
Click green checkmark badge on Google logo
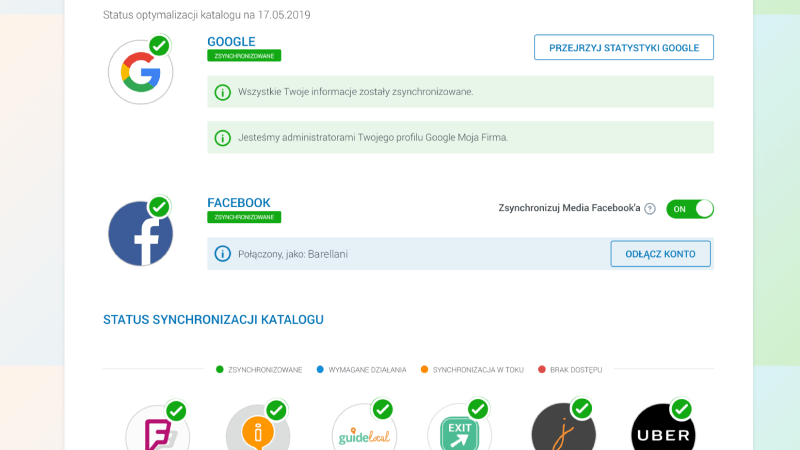(160, 46)
